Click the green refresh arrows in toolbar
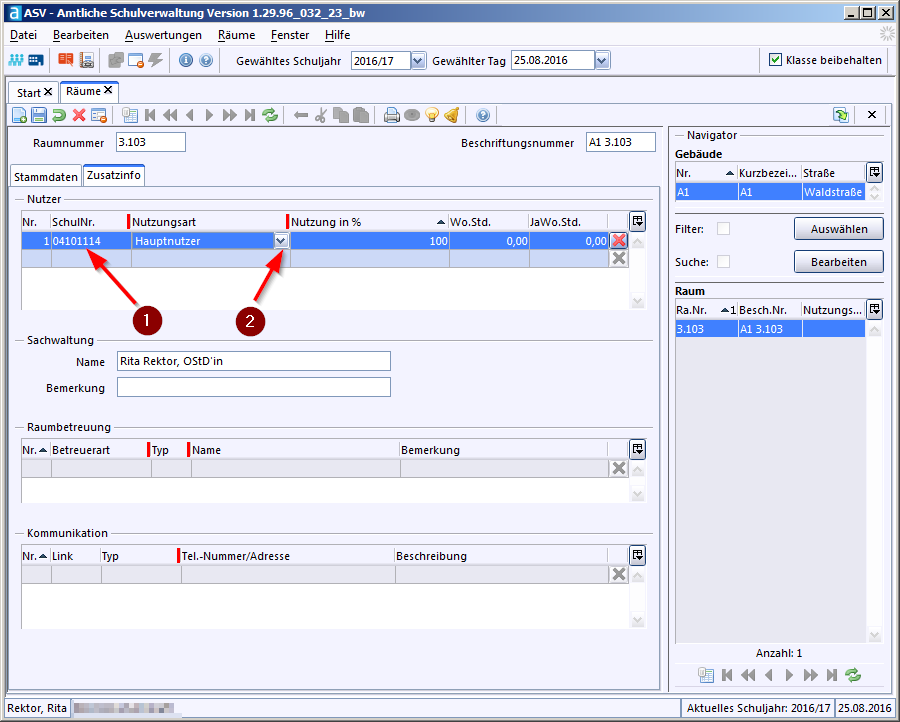The image size is (900, 722). point(270,115)
